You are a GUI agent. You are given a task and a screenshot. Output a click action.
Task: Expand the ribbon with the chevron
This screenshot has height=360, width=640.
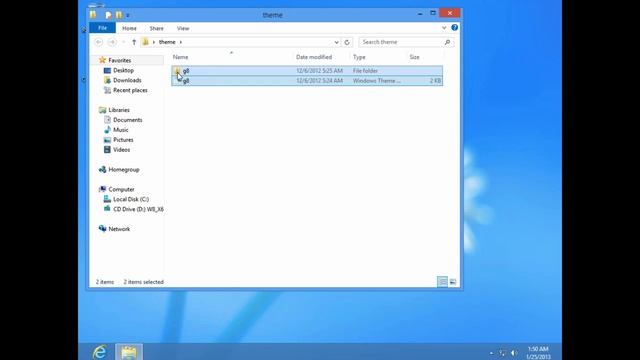[x=444, y=28]
